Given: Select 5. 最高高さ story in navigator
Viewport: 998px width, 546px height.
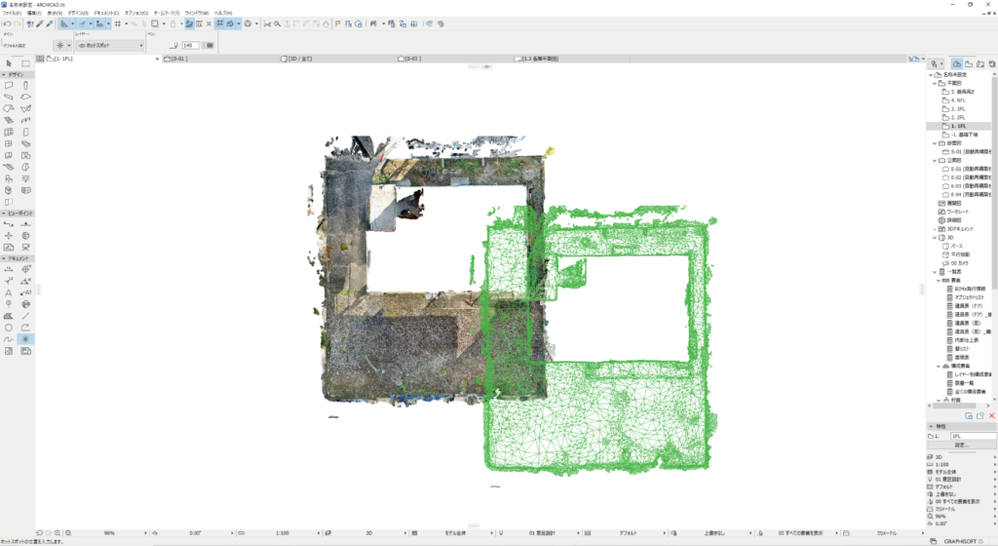Looking at the screenshot, I should click(962, 92).
